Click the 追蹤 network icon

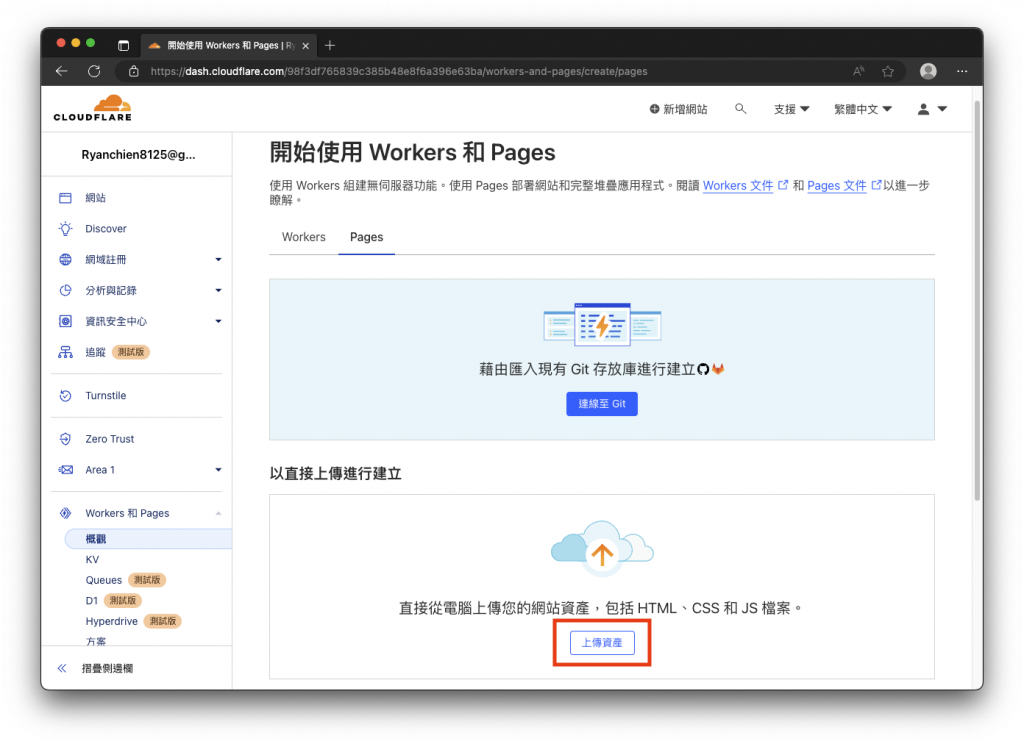(65, 352)
